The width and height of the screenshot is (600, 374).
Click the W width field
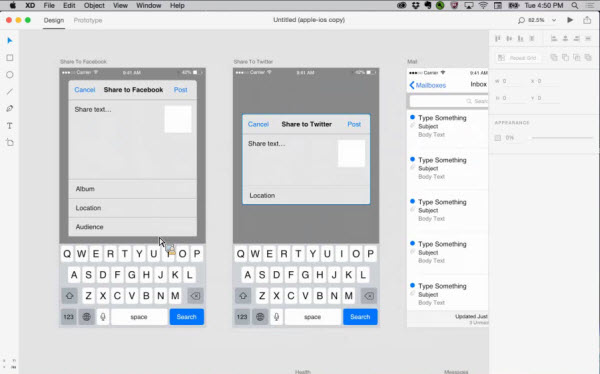coord(512,81)
